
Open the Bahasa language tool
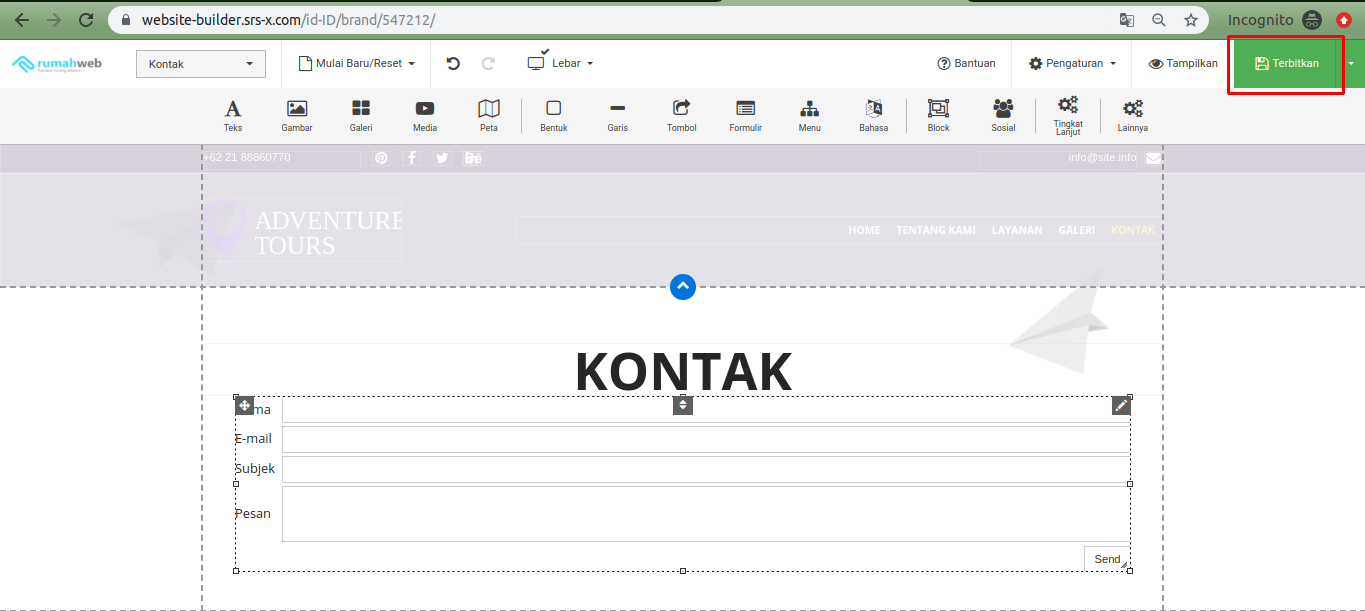click(x=874, y=115)
